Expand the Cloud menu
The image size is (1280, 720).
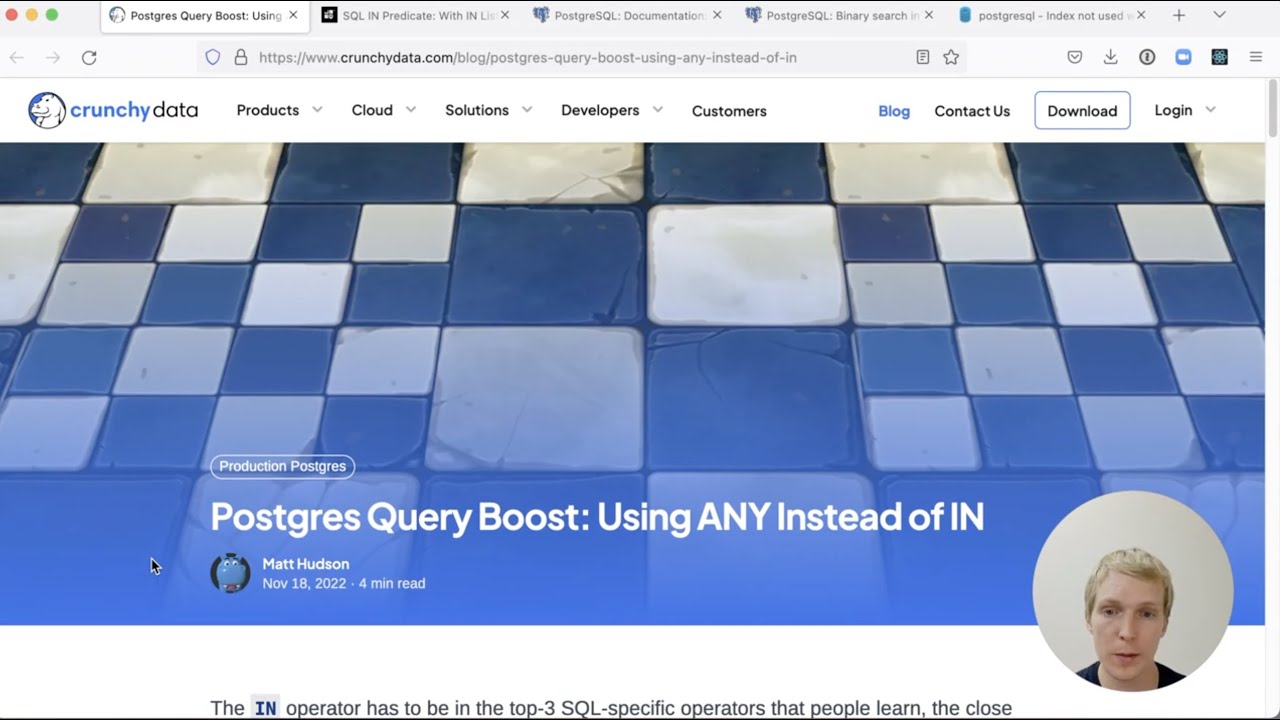[383, 110]
